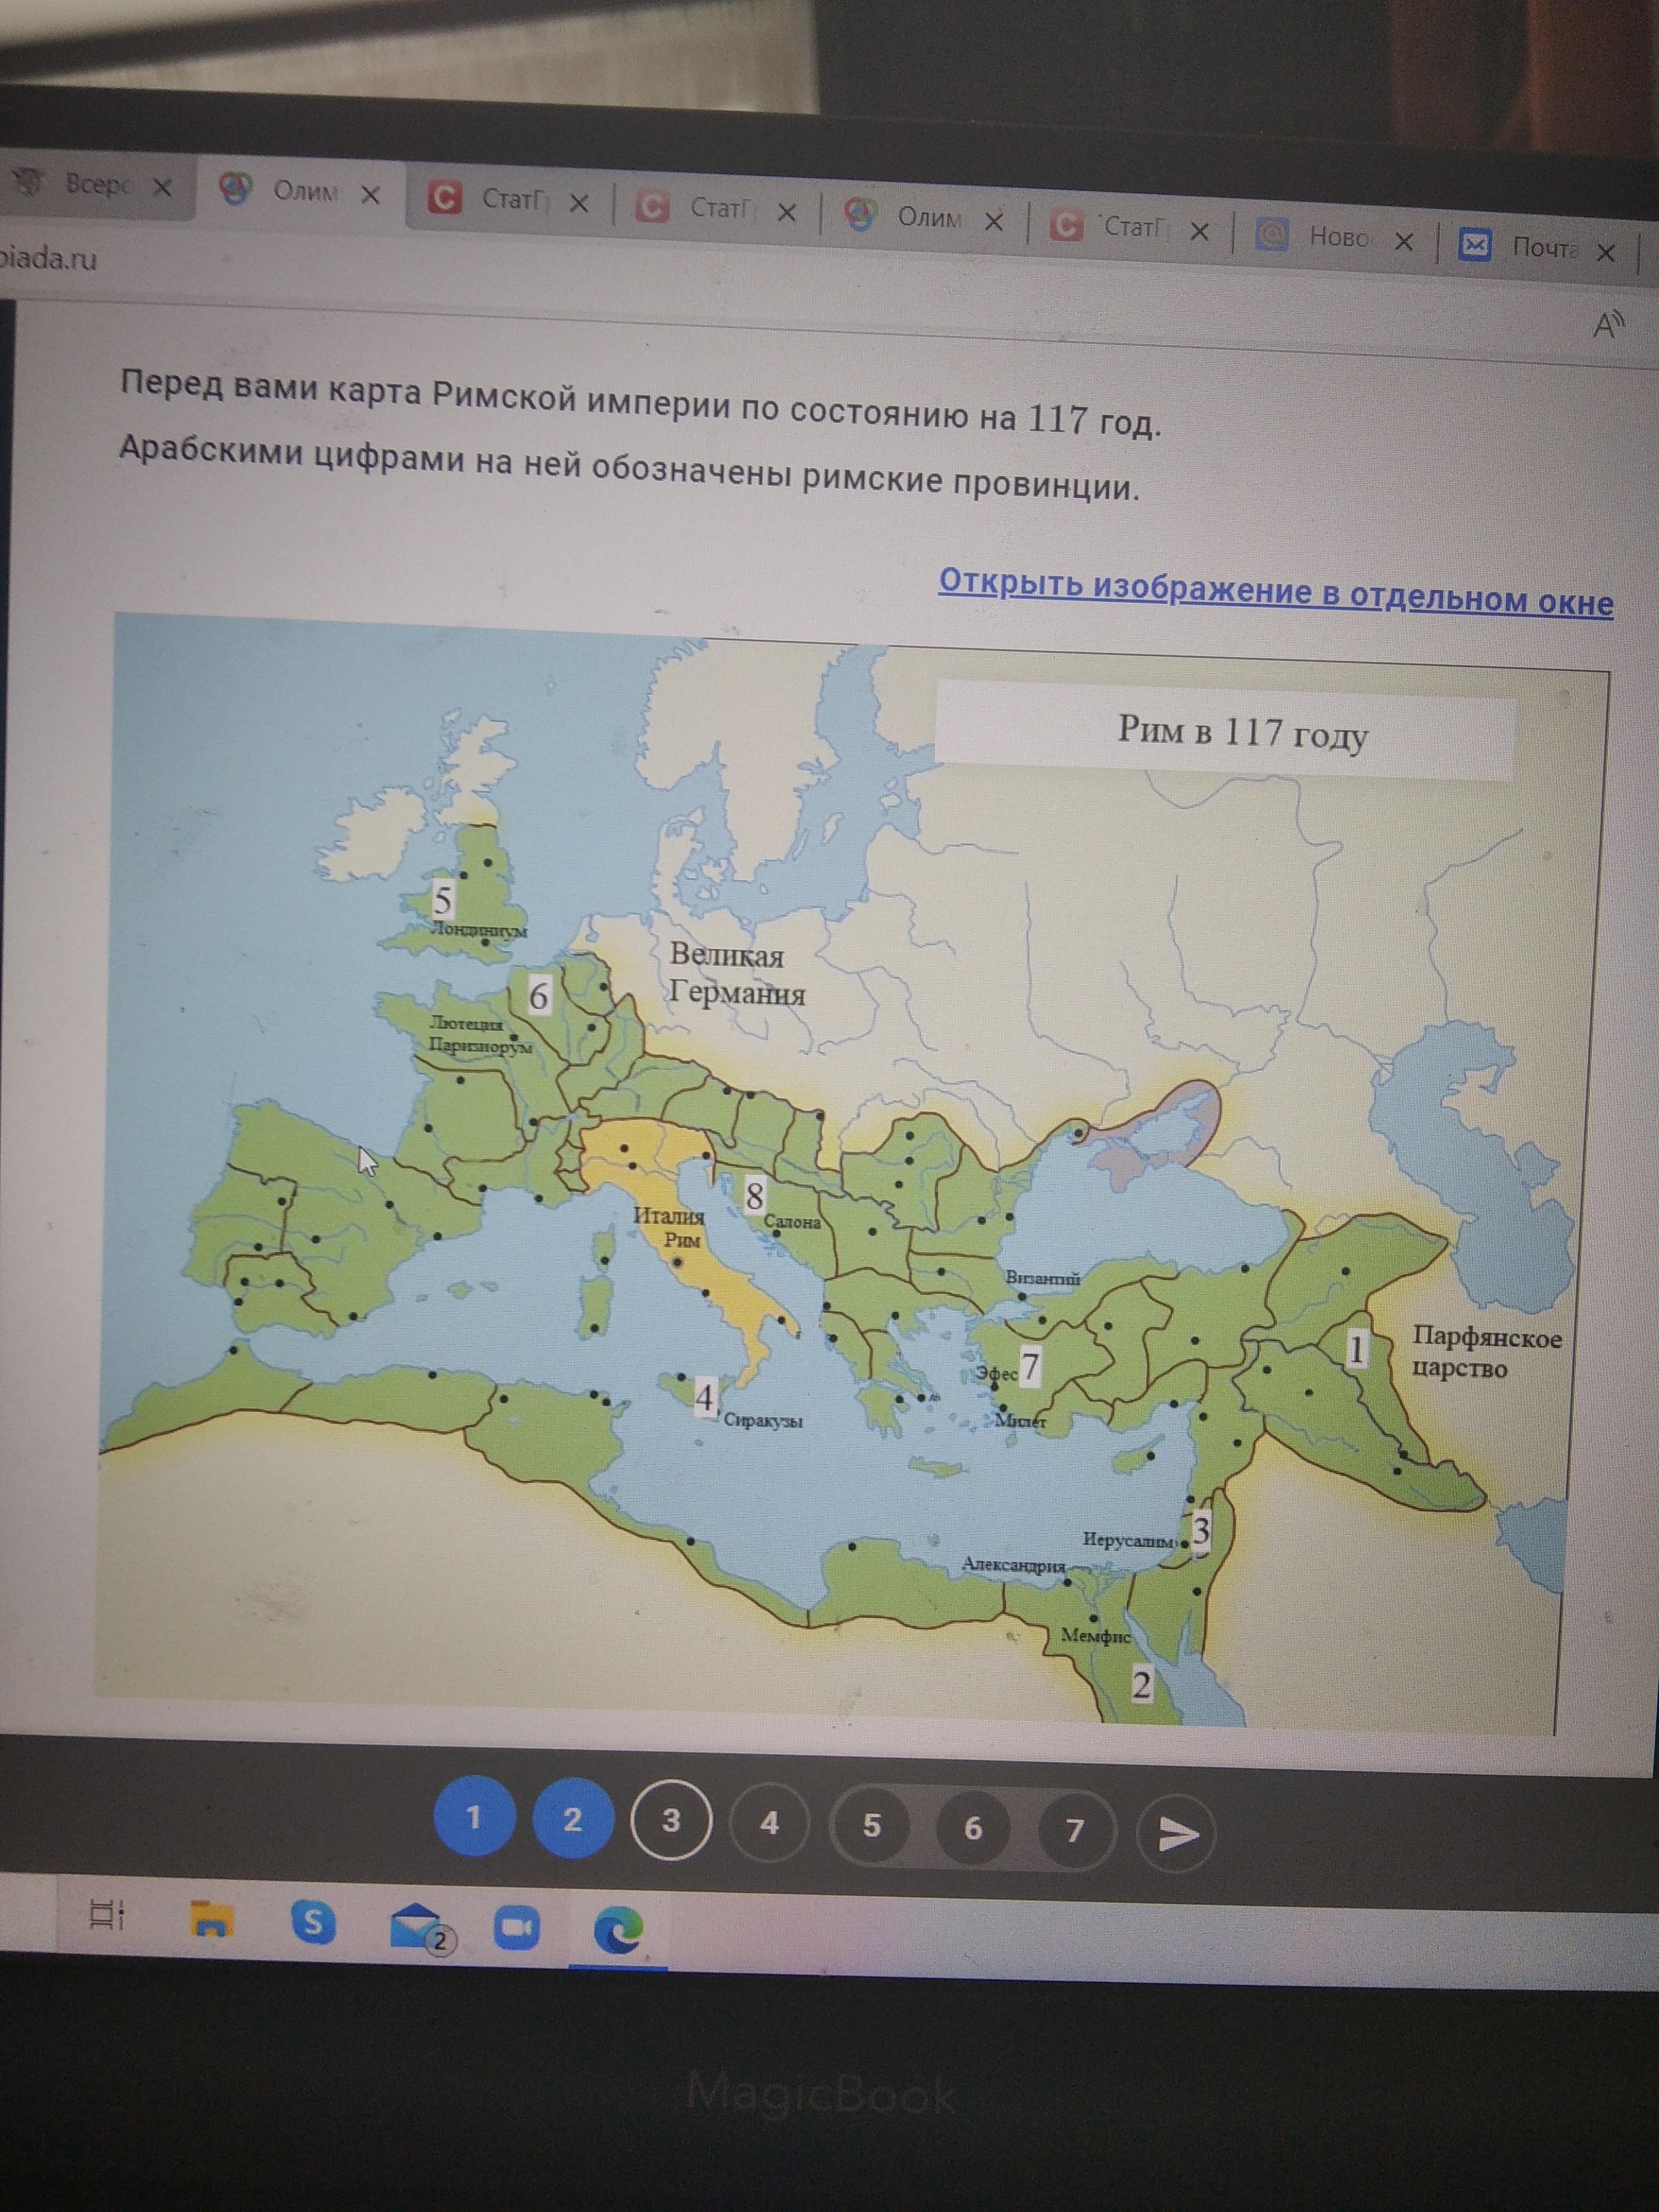Click the Roman Empire map image
Screen dimensions: 1659x2212
(850, 1180)
